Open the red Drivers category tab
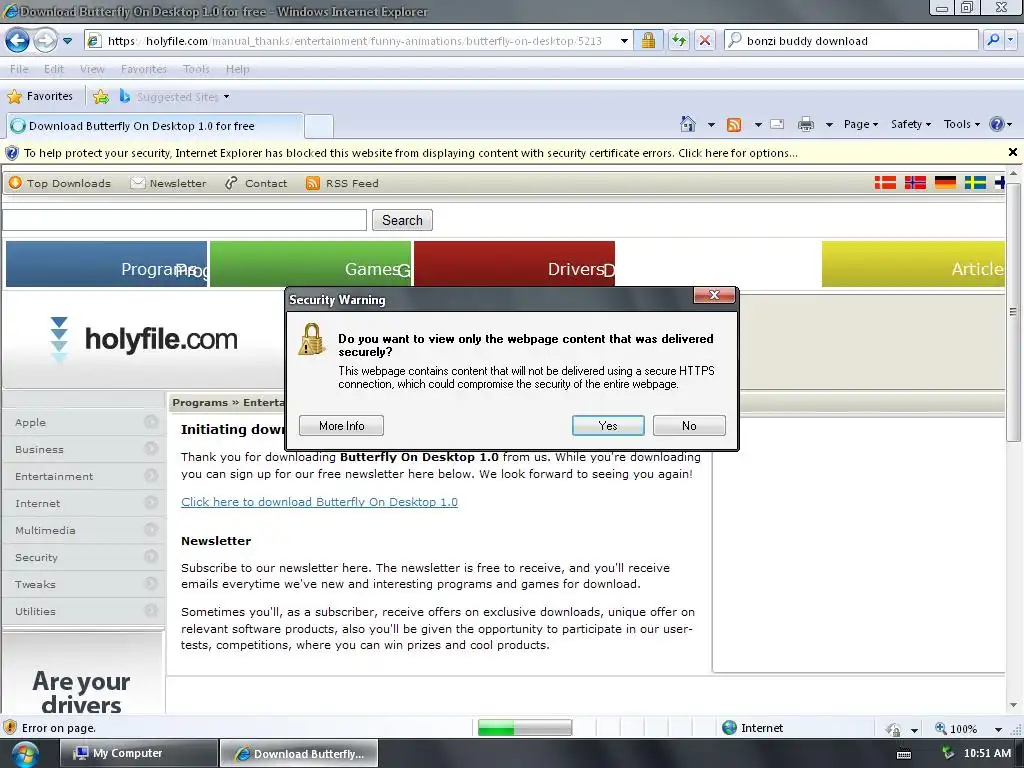The width and height of the screenshot is (1024, 768). point(515,264)
